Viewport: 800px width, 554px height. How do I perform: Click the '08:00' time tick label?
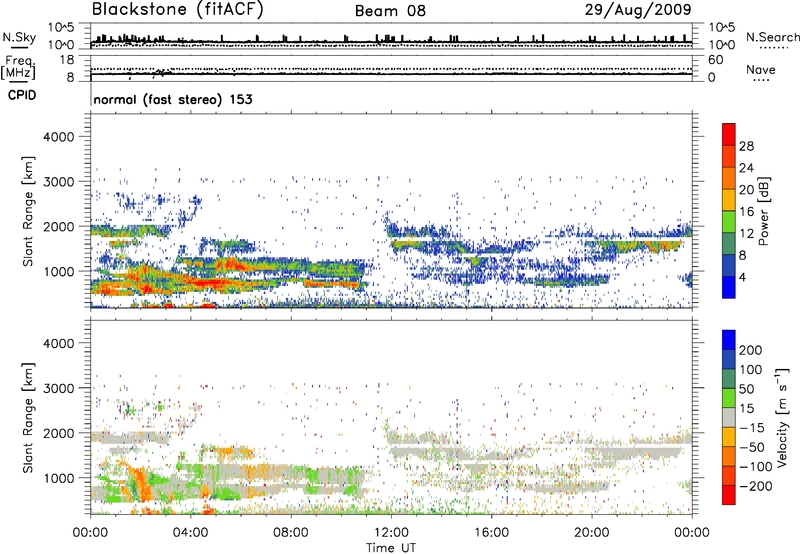click(x=291, y=533)
